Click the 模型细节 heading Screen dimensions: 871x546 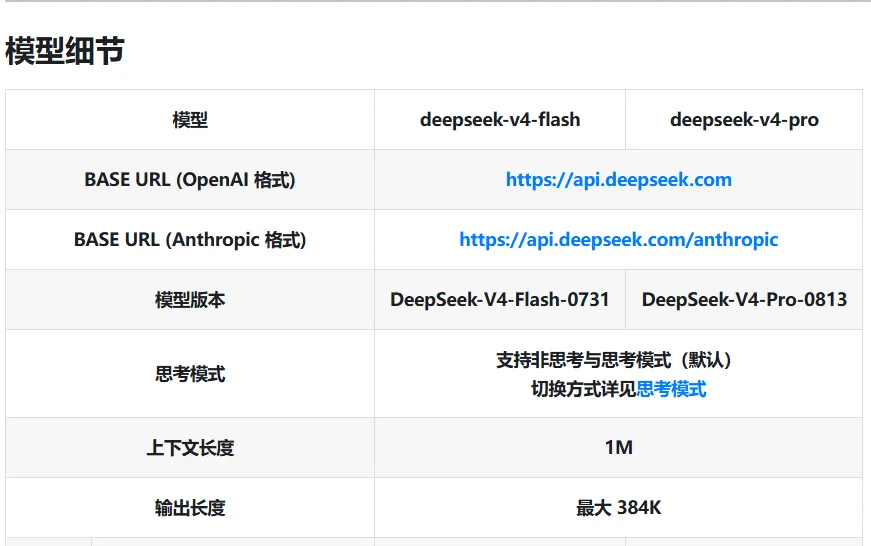(x=64, y=51)
